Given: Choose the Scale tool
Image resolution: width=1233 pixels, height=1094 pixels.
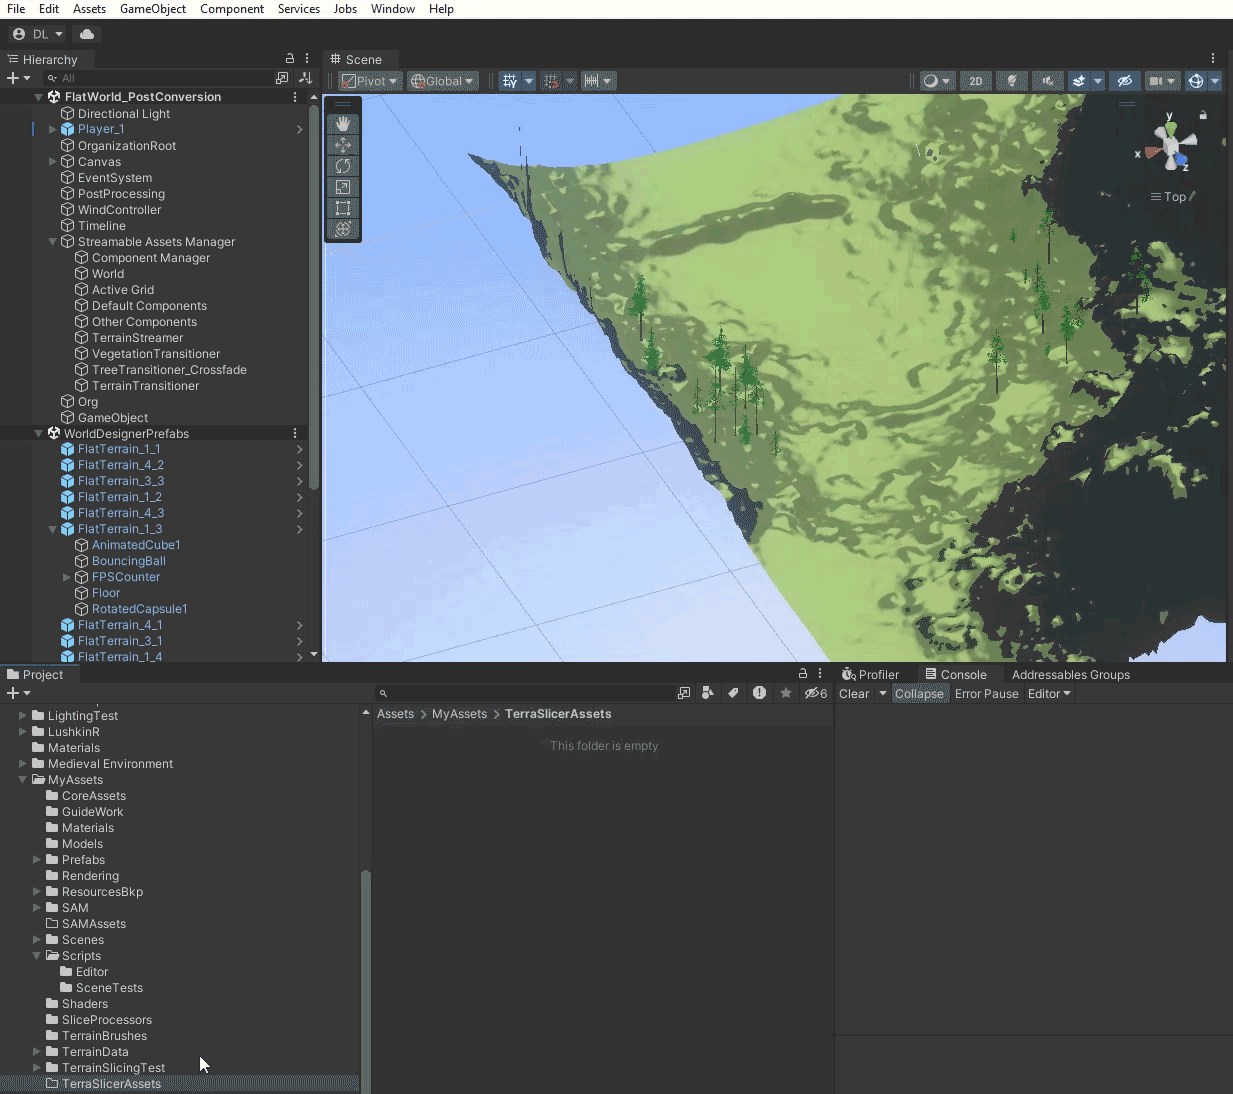Looking at the screenshot, I should tap(343, 187).
